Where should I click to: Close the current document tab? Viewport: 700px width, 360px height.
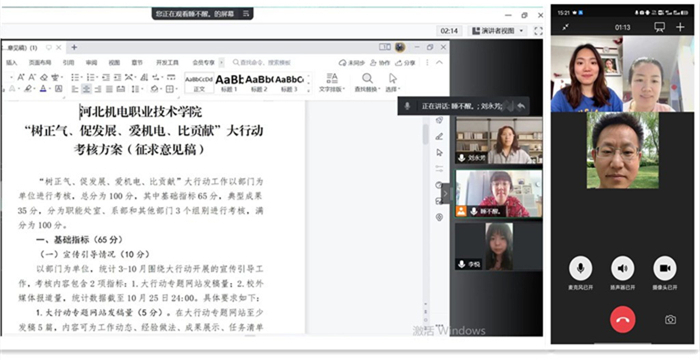pyautogui.click(x=59, y=47)
